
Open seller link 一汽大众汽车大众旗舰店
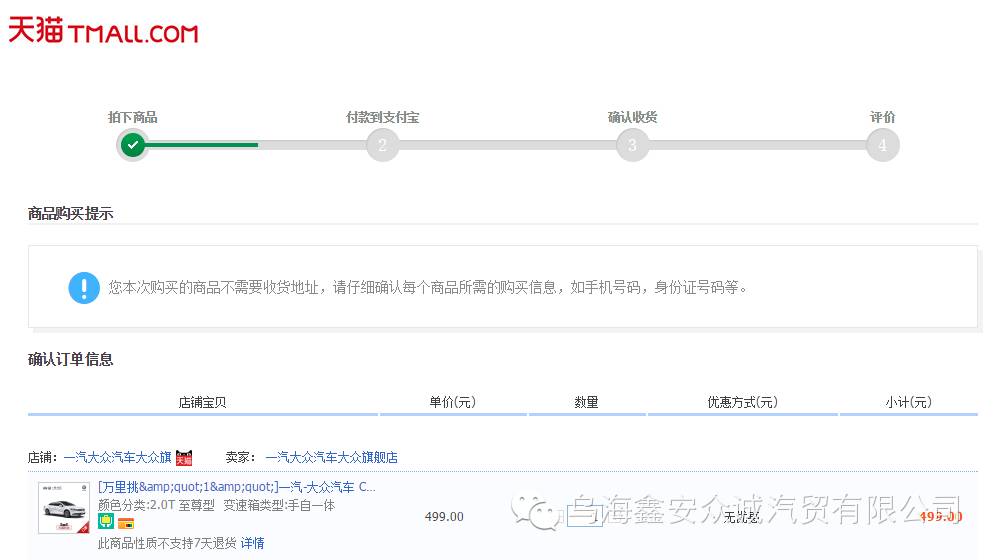click(332, 457)
